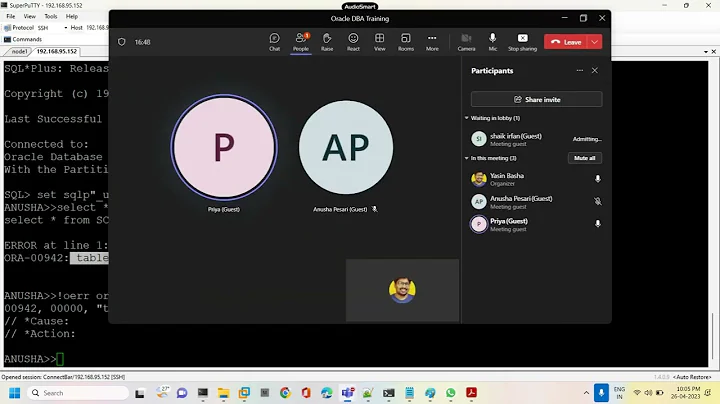Viewport: 720px width, 404px height.
Task: Open File Explorer from the taskbar
Action: tap(224, 393)
